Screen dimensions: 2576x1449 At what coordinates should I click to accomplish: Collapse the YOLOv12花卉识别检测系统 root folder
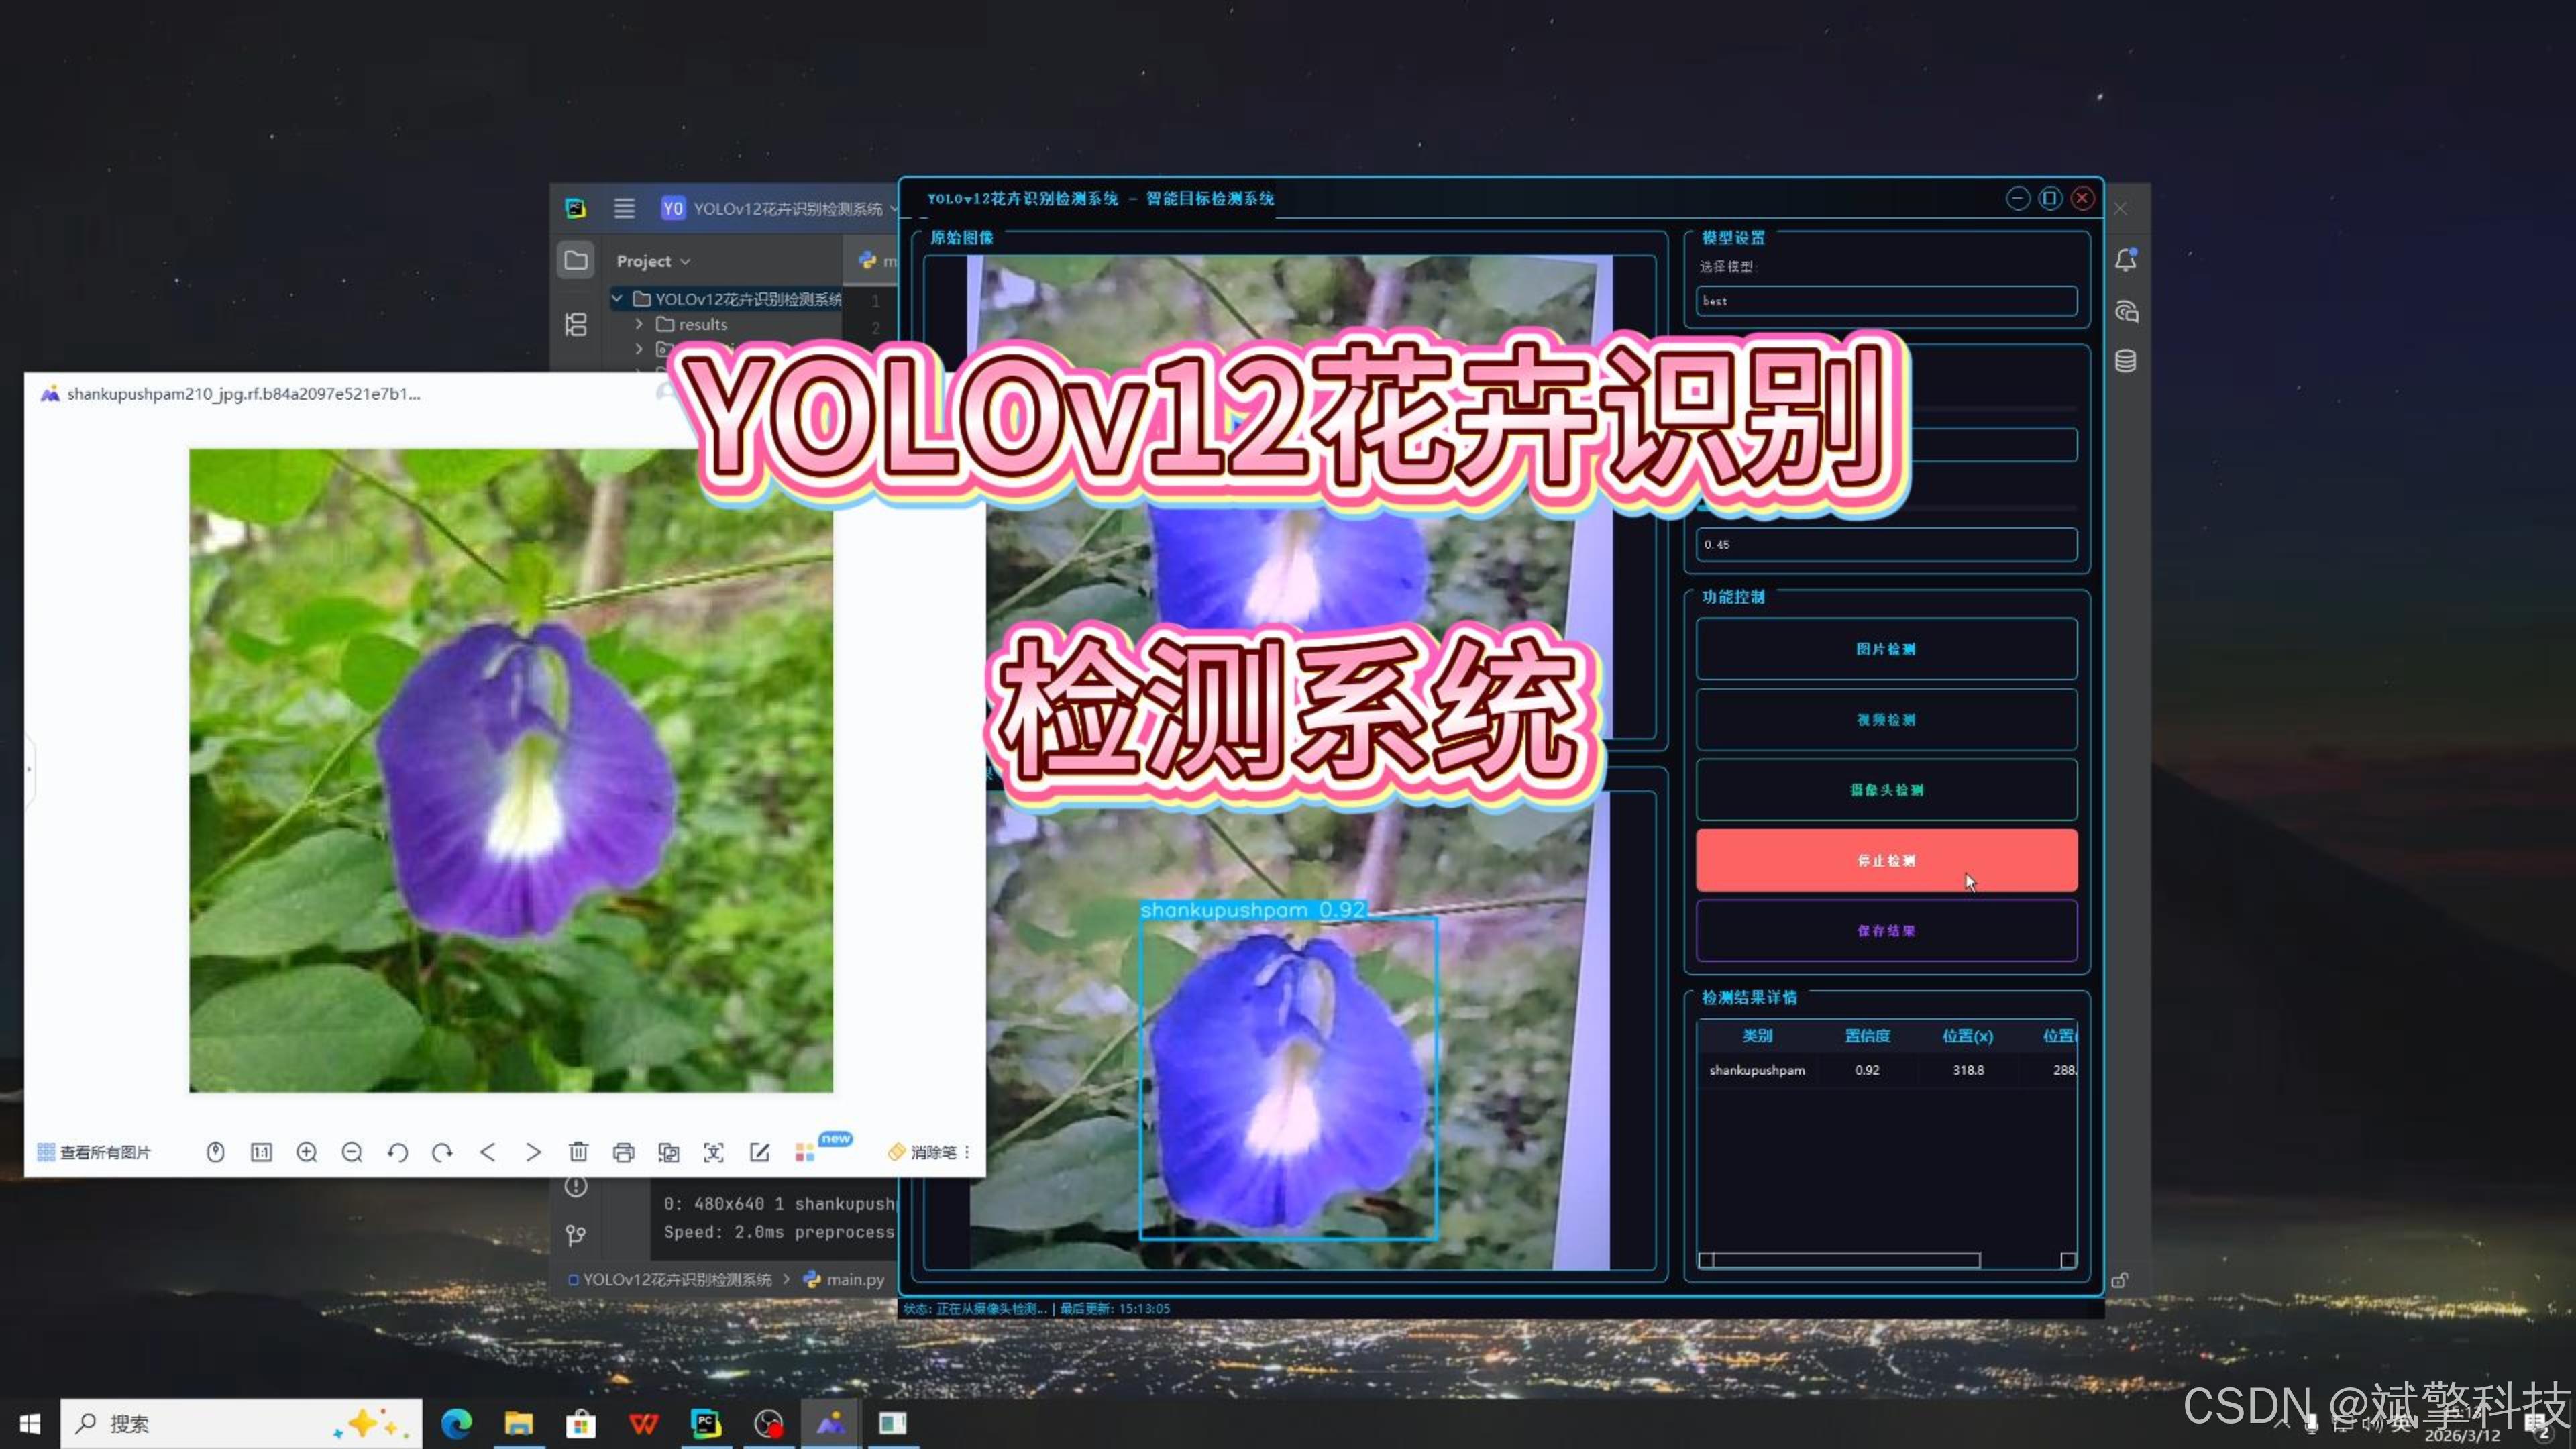(617, 298)
